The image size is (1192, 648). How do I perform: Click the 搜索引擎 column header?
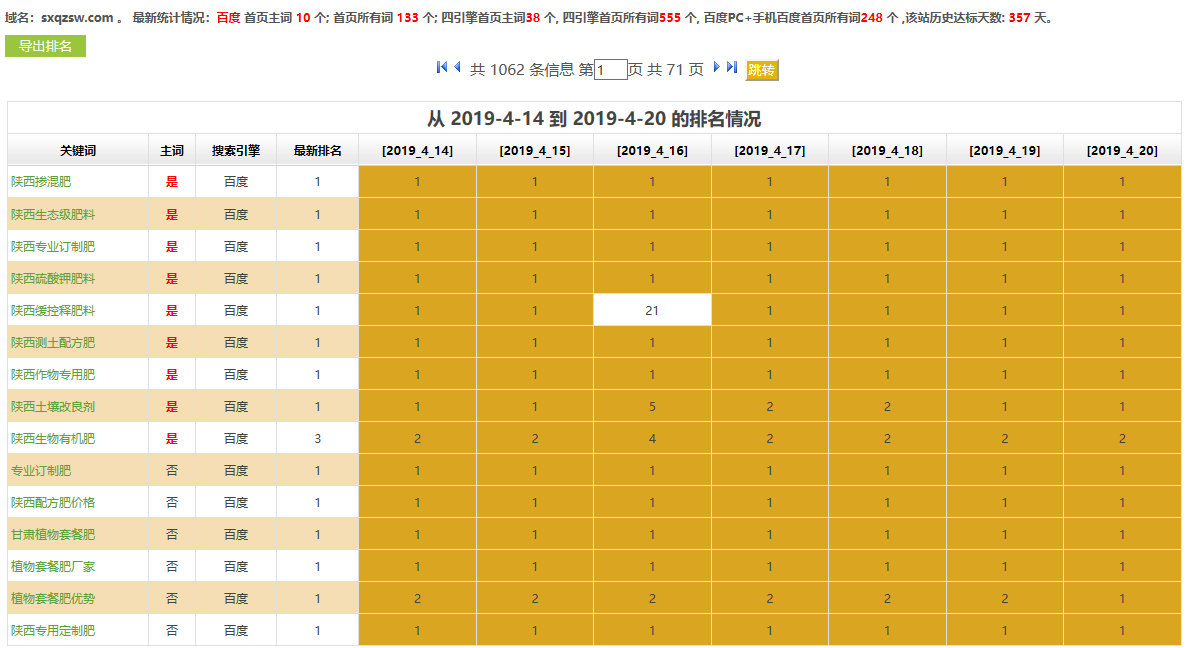pyautogui.click(x=236, y=151)
